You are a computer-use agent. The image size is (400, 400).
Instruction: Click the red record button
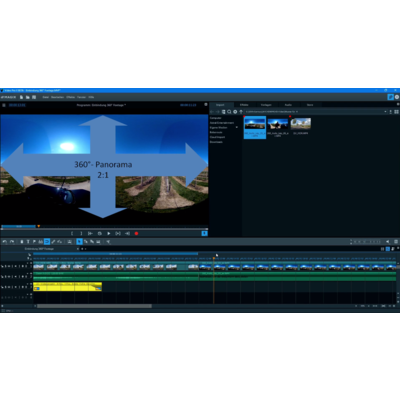point(136,234)
